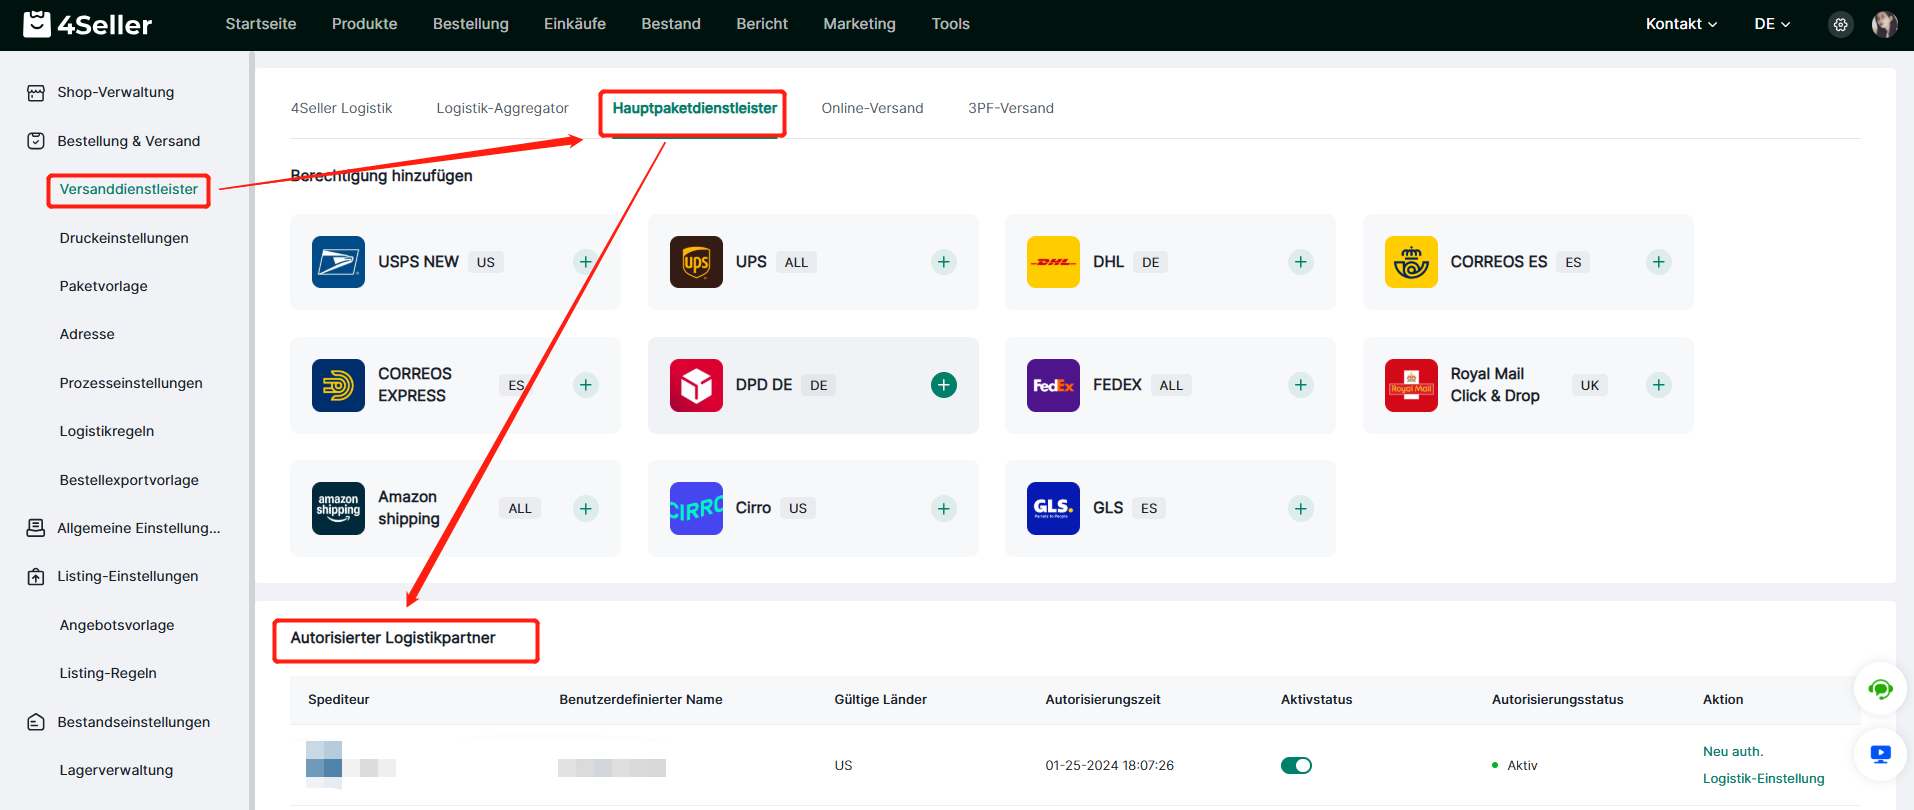Click the plus icon on UPS card
The image size is (1914, 810).
pos(944,262)
